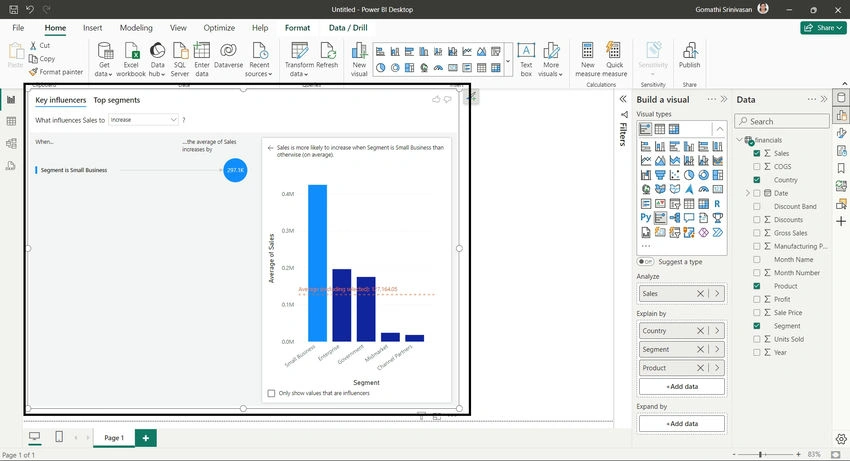The image size is (850, 461).
Task: Click Add data under Expand by
Action: tap(682, 424)
